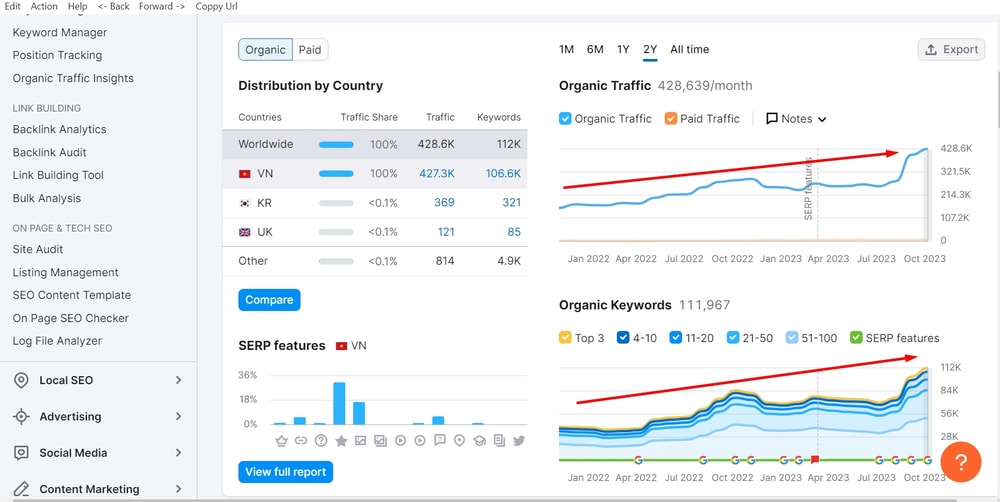Open the Edit menu

13,6
